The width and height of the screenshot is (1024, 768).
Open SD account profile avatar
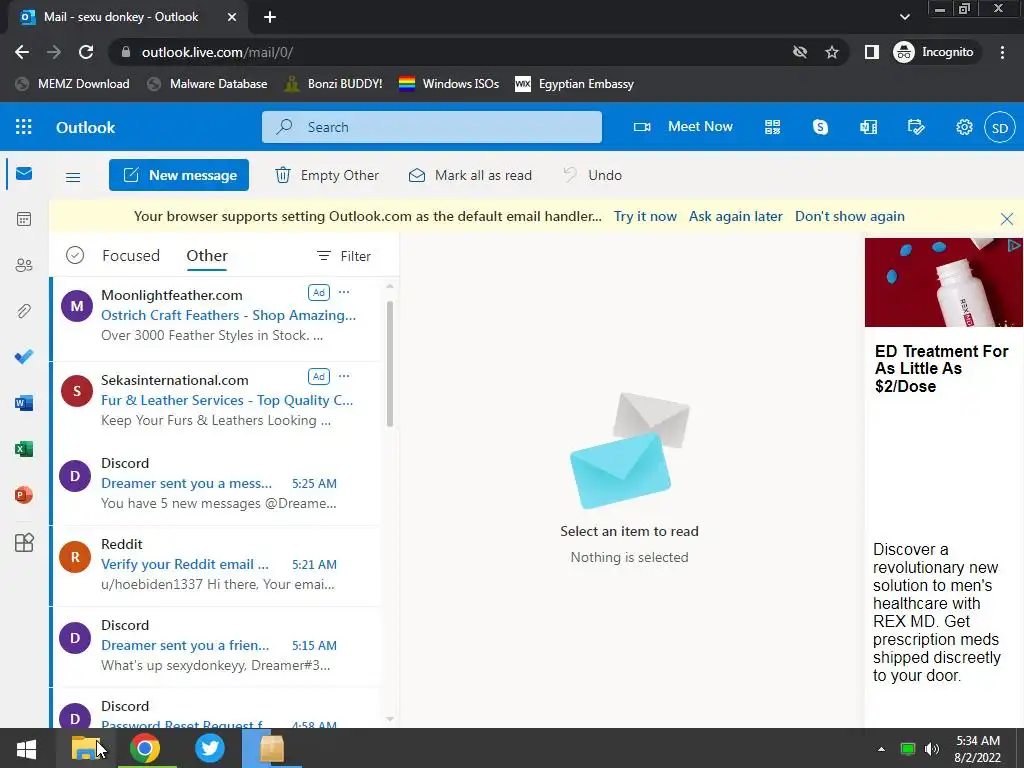tap(1000, 127)
